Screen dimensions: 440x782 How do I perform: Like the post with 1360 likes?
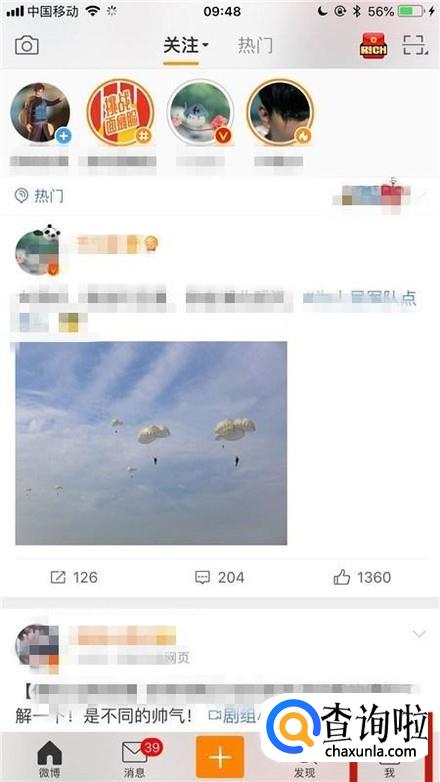tap(362, 578)
